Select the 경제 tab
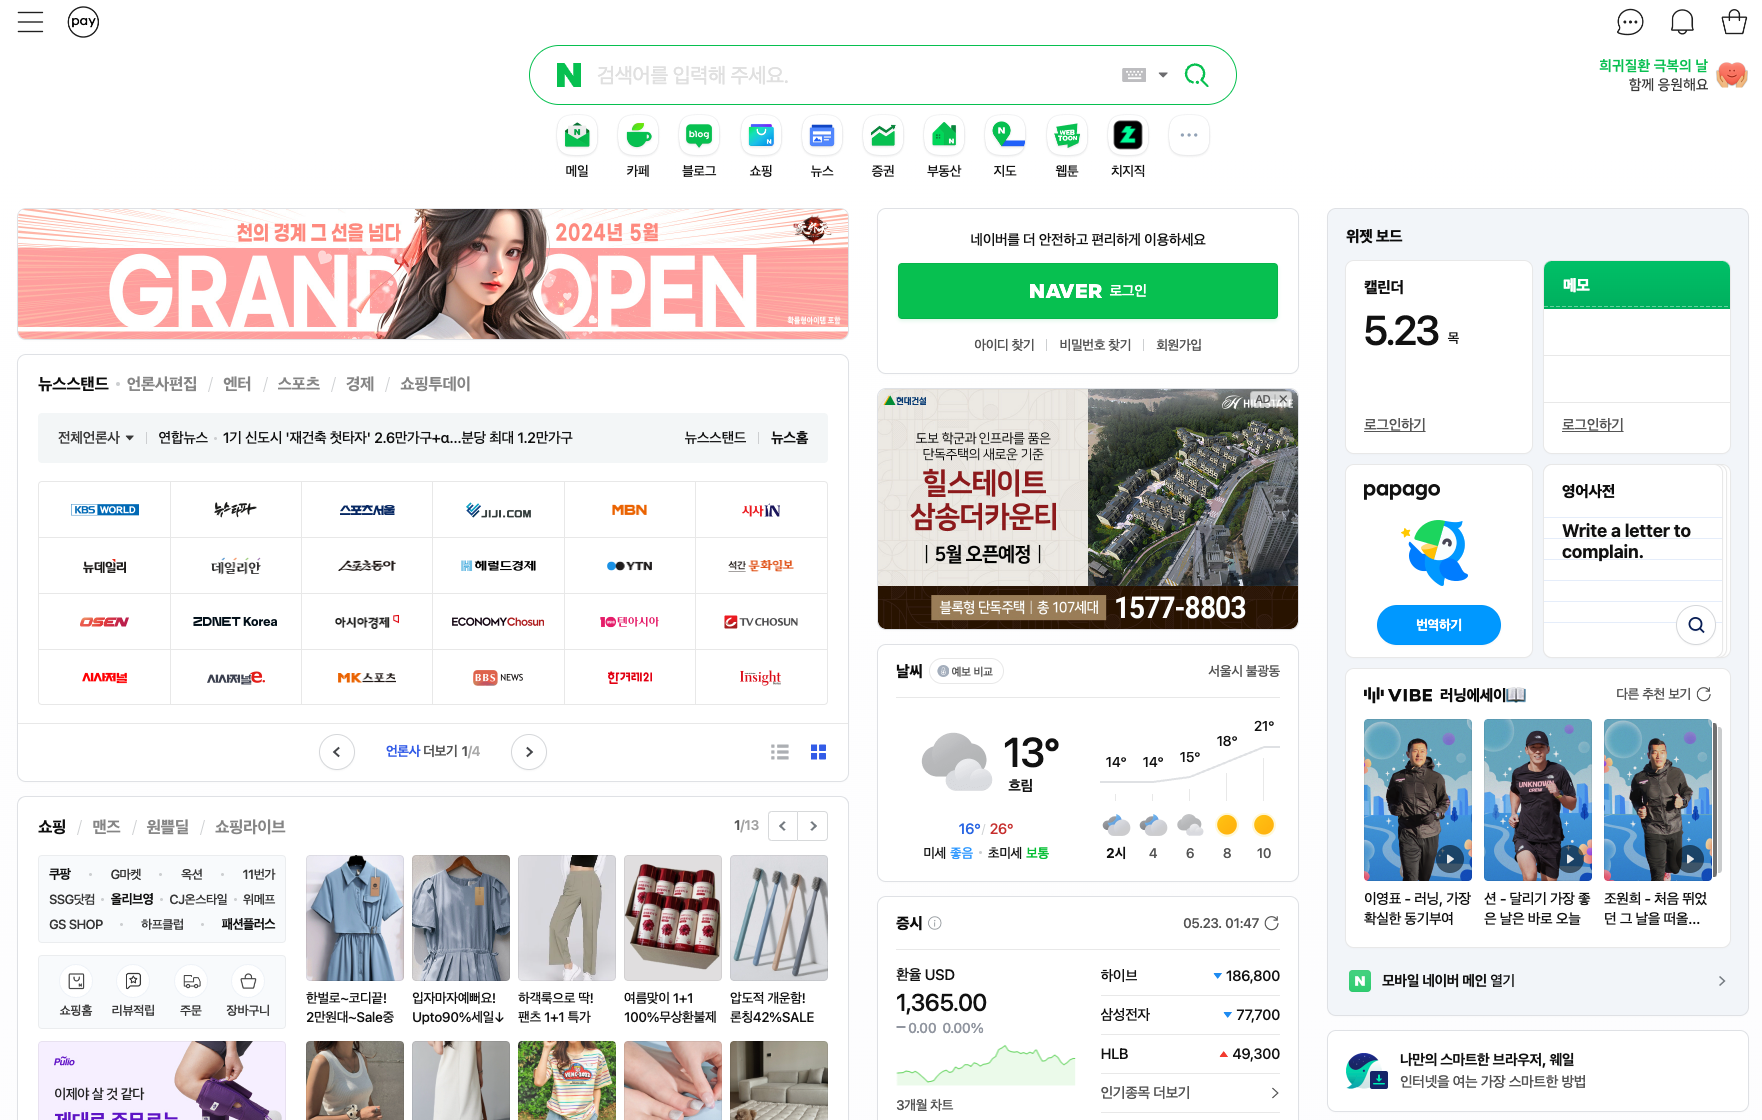The width and height of the screenshot is (1762, 1120). [360, 384]
